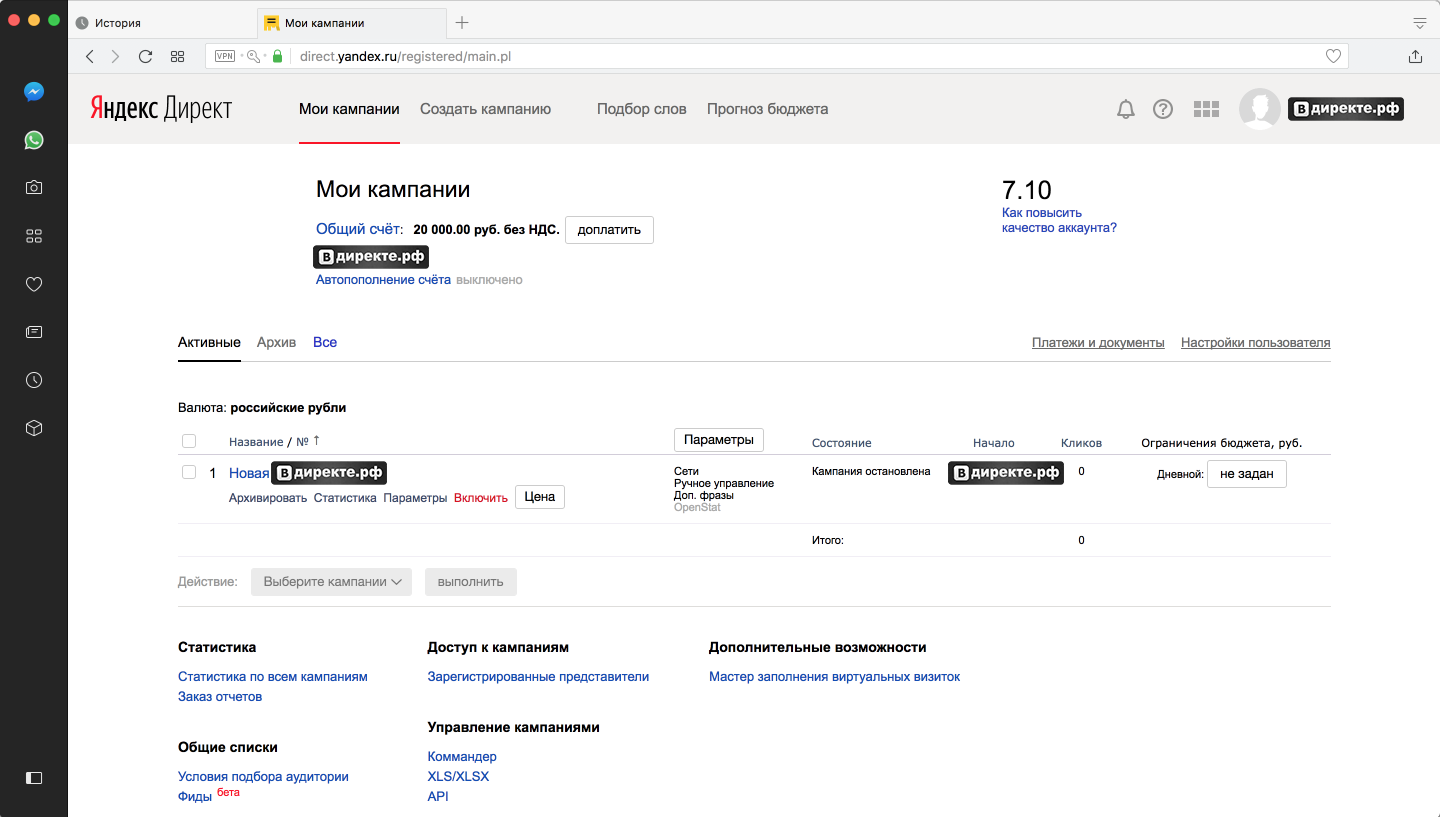
Task: Reload the page
Action: point(146,57)
